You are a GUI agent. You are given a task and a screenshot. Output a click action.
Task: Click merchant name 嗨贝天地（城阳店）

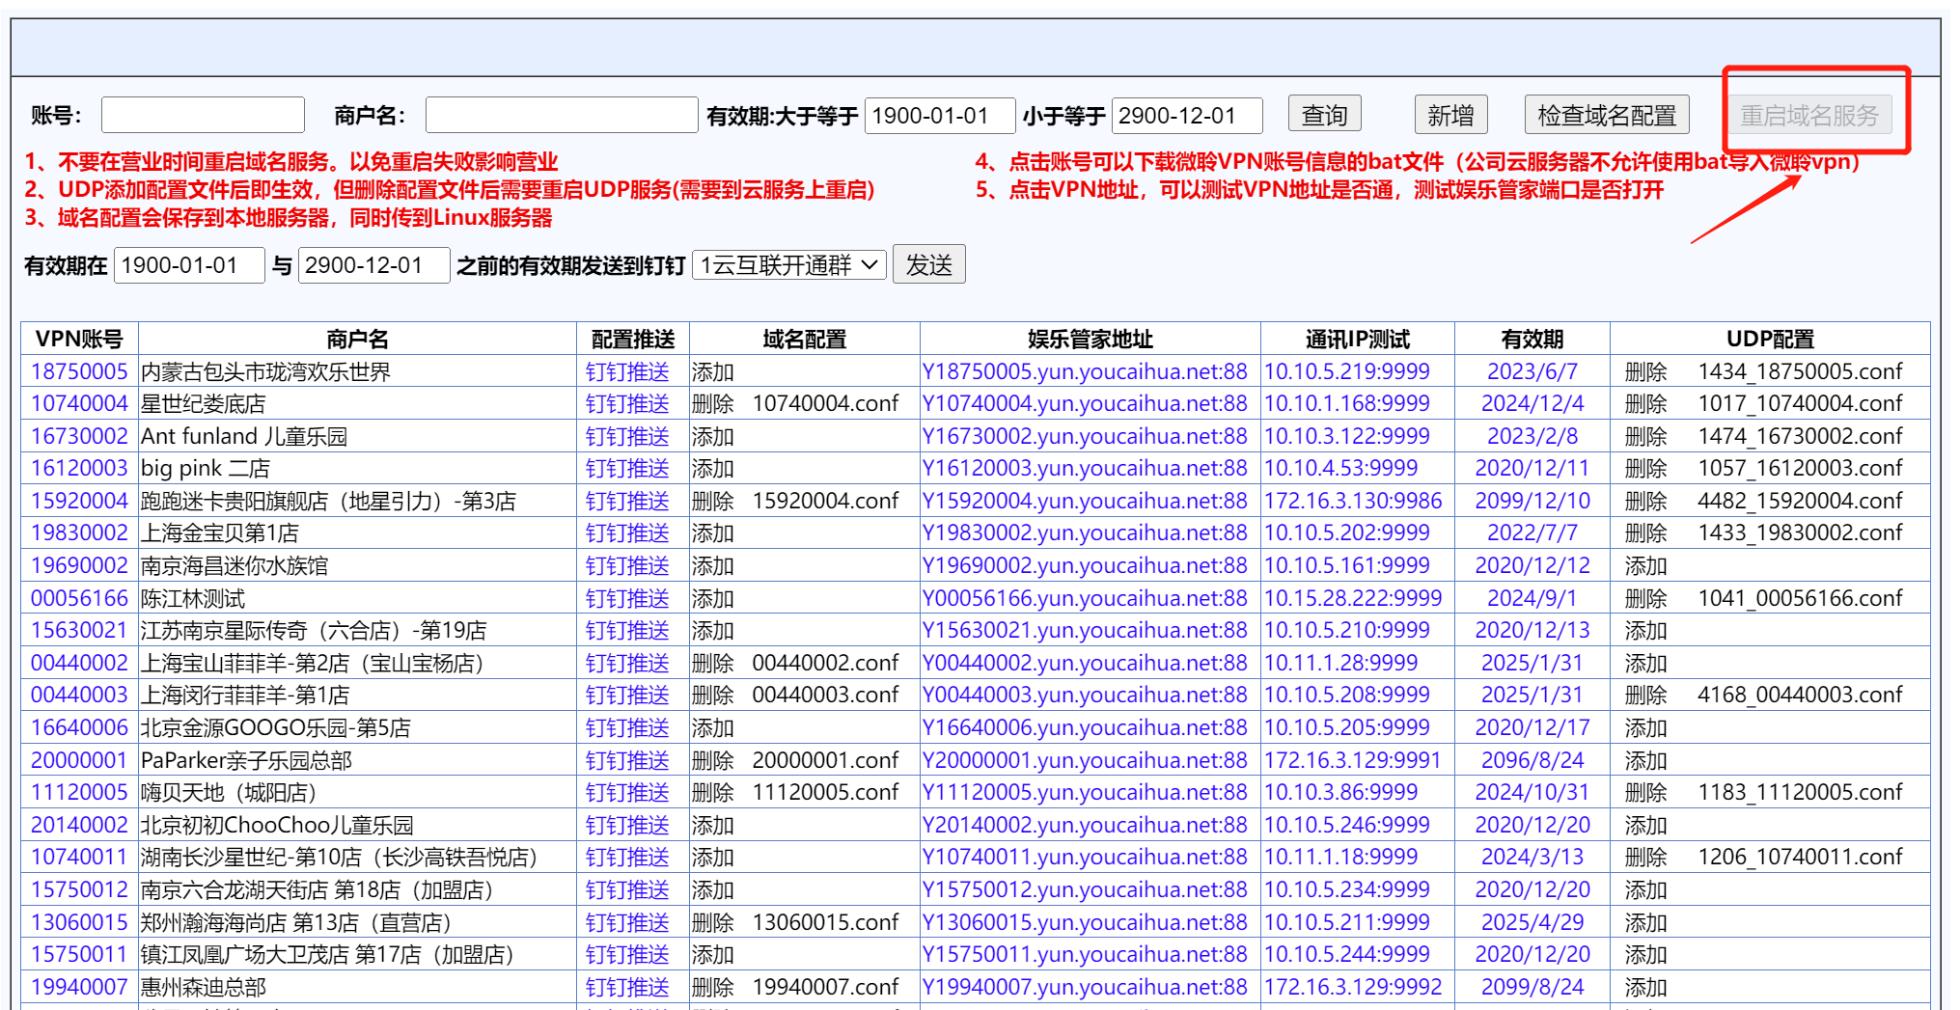[x=228, y=792]
